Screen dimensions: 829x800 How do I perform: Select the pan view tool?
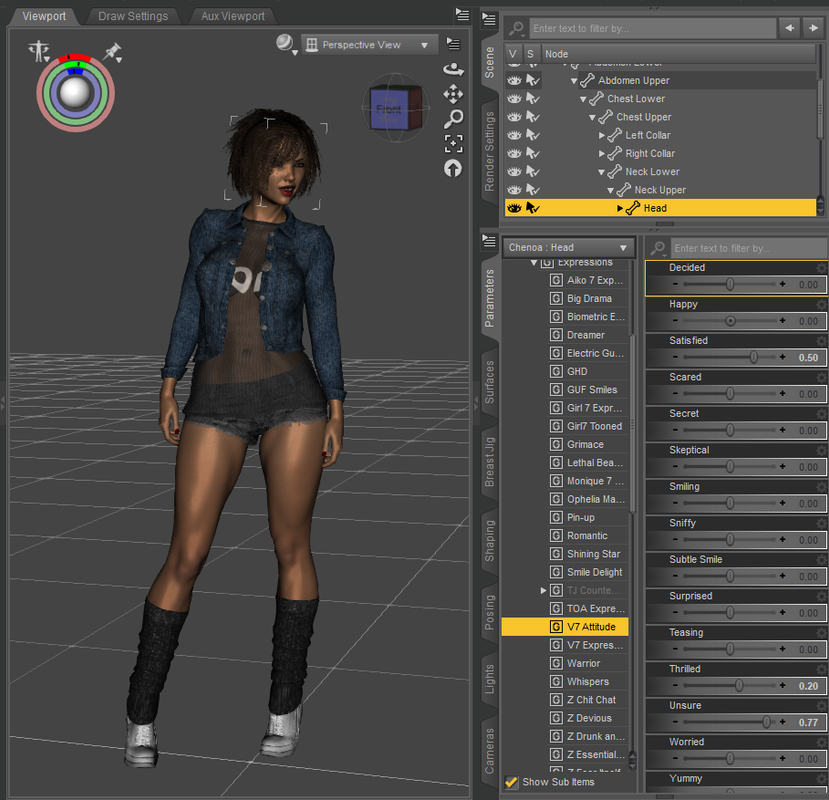(453, 95)
